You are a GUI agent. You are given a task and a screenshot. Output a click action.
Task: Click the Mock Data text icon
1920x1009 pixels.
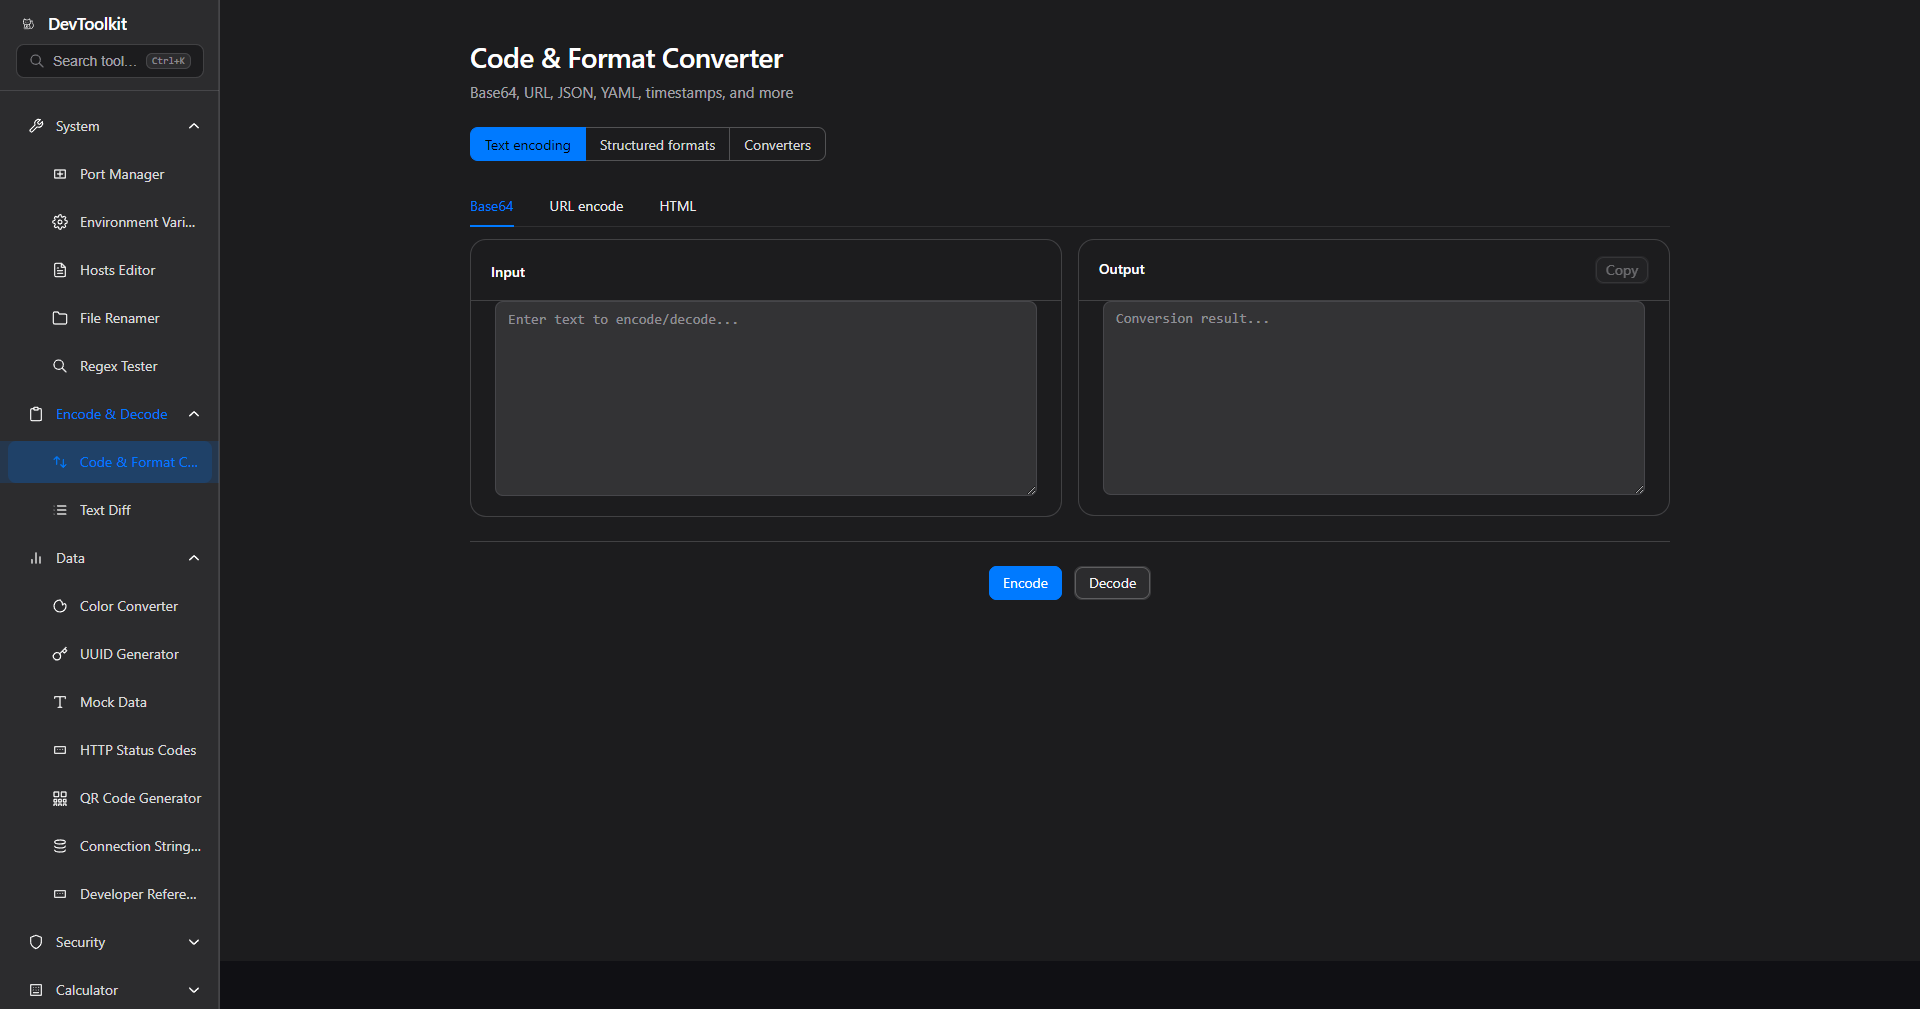60,702
